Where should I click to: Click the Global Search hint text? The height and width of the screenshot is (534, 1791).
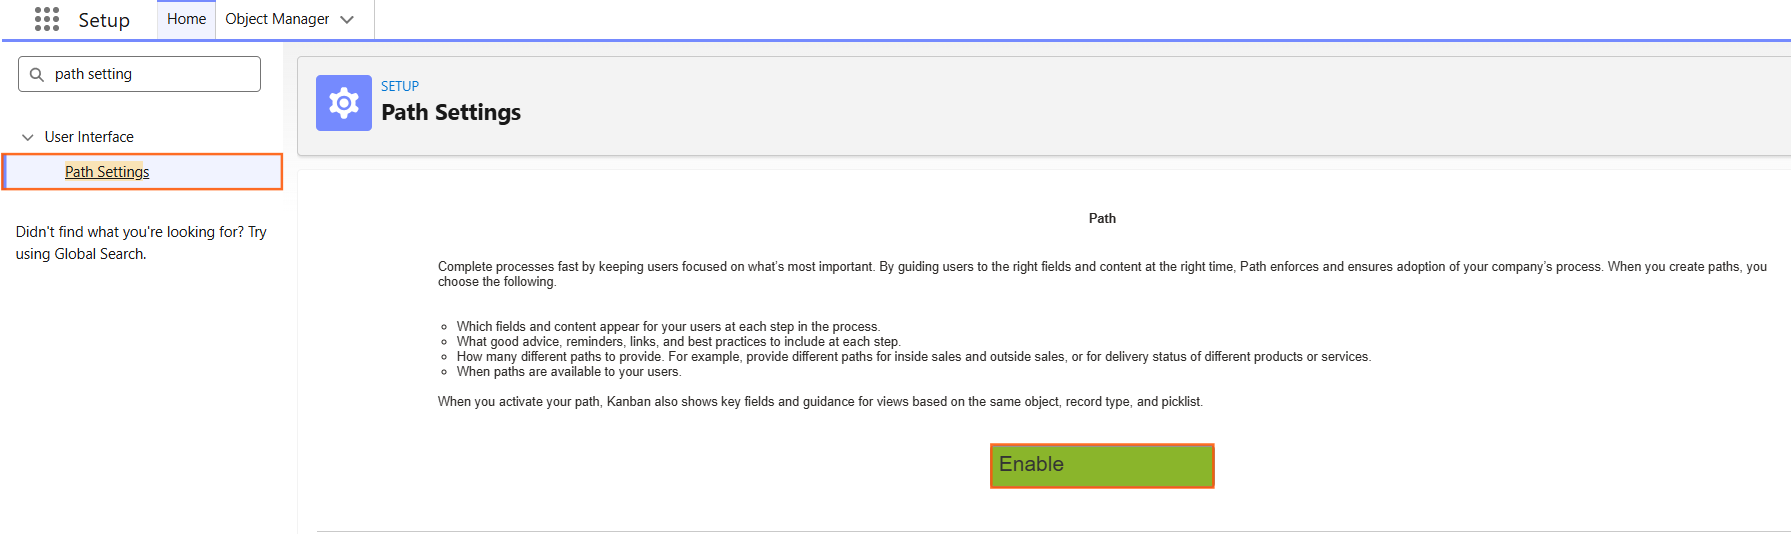141,243
